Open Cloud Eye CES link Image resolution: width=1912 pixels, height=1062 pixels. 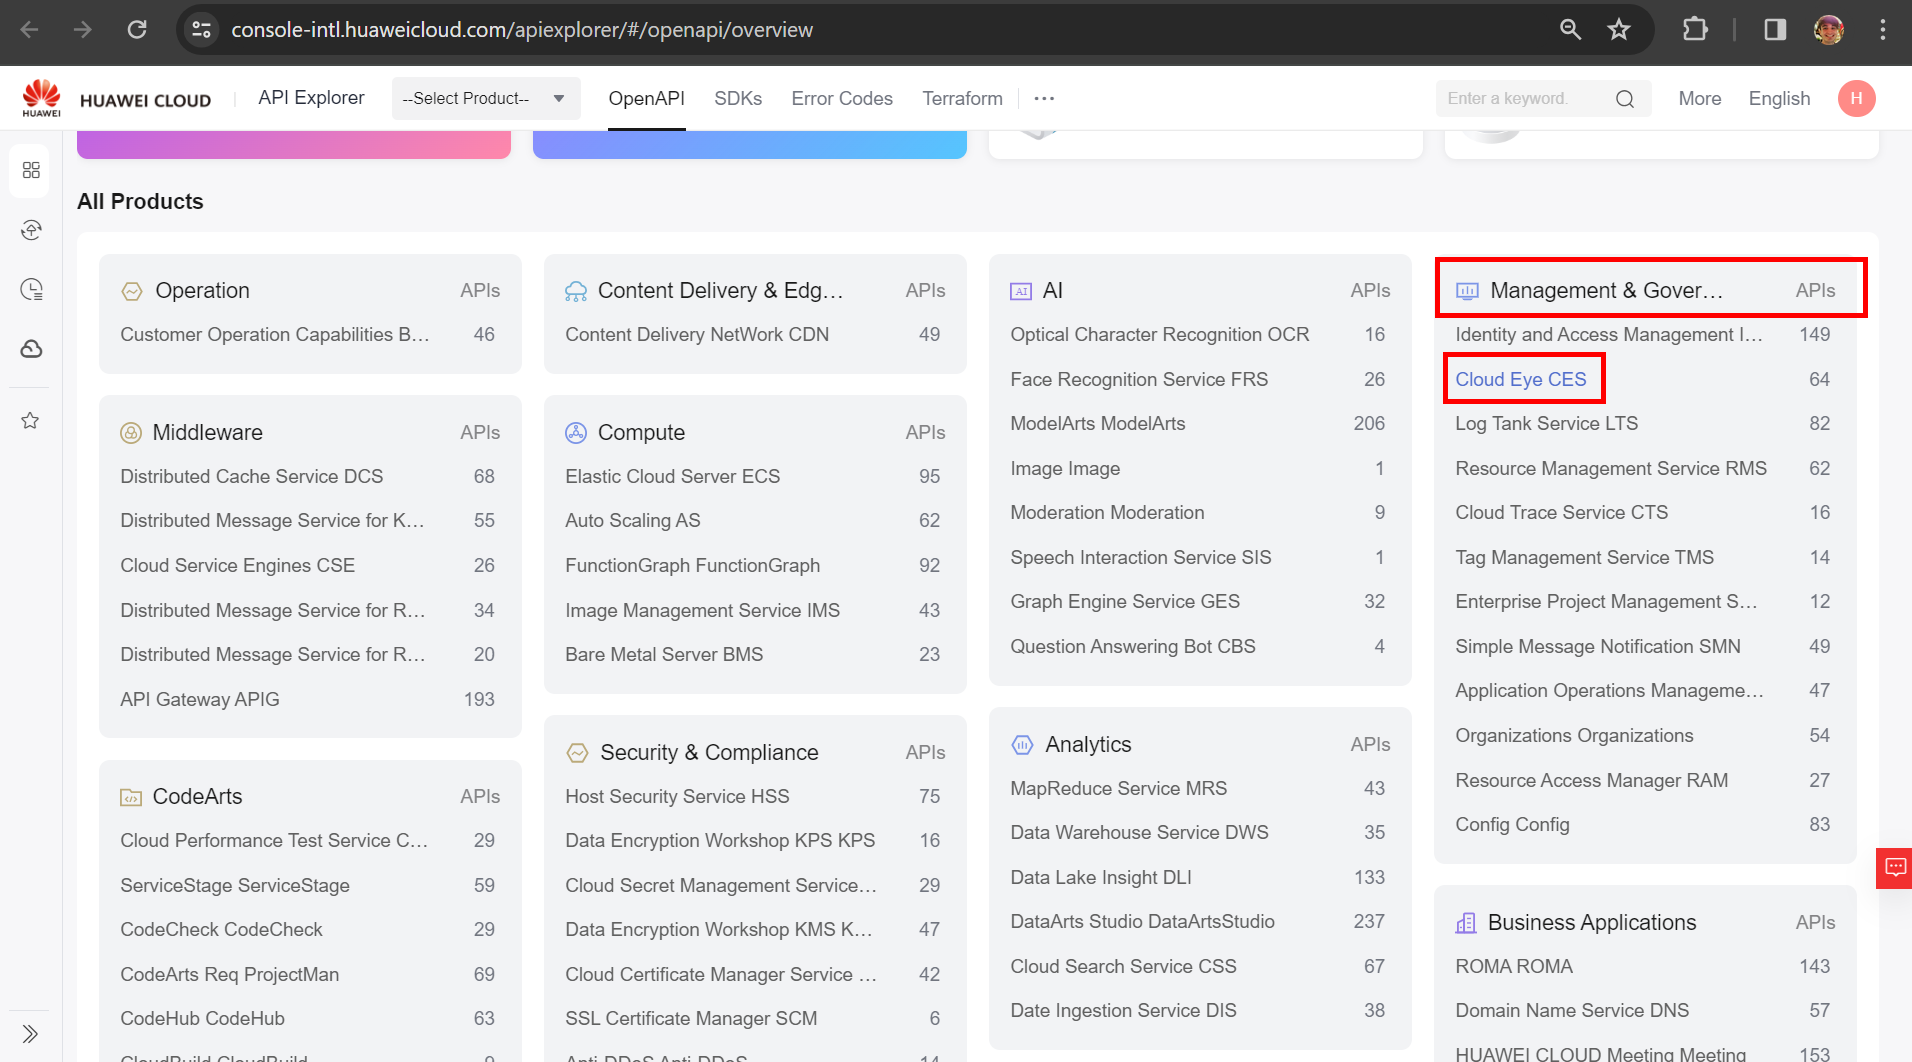tap(1520, 379)
